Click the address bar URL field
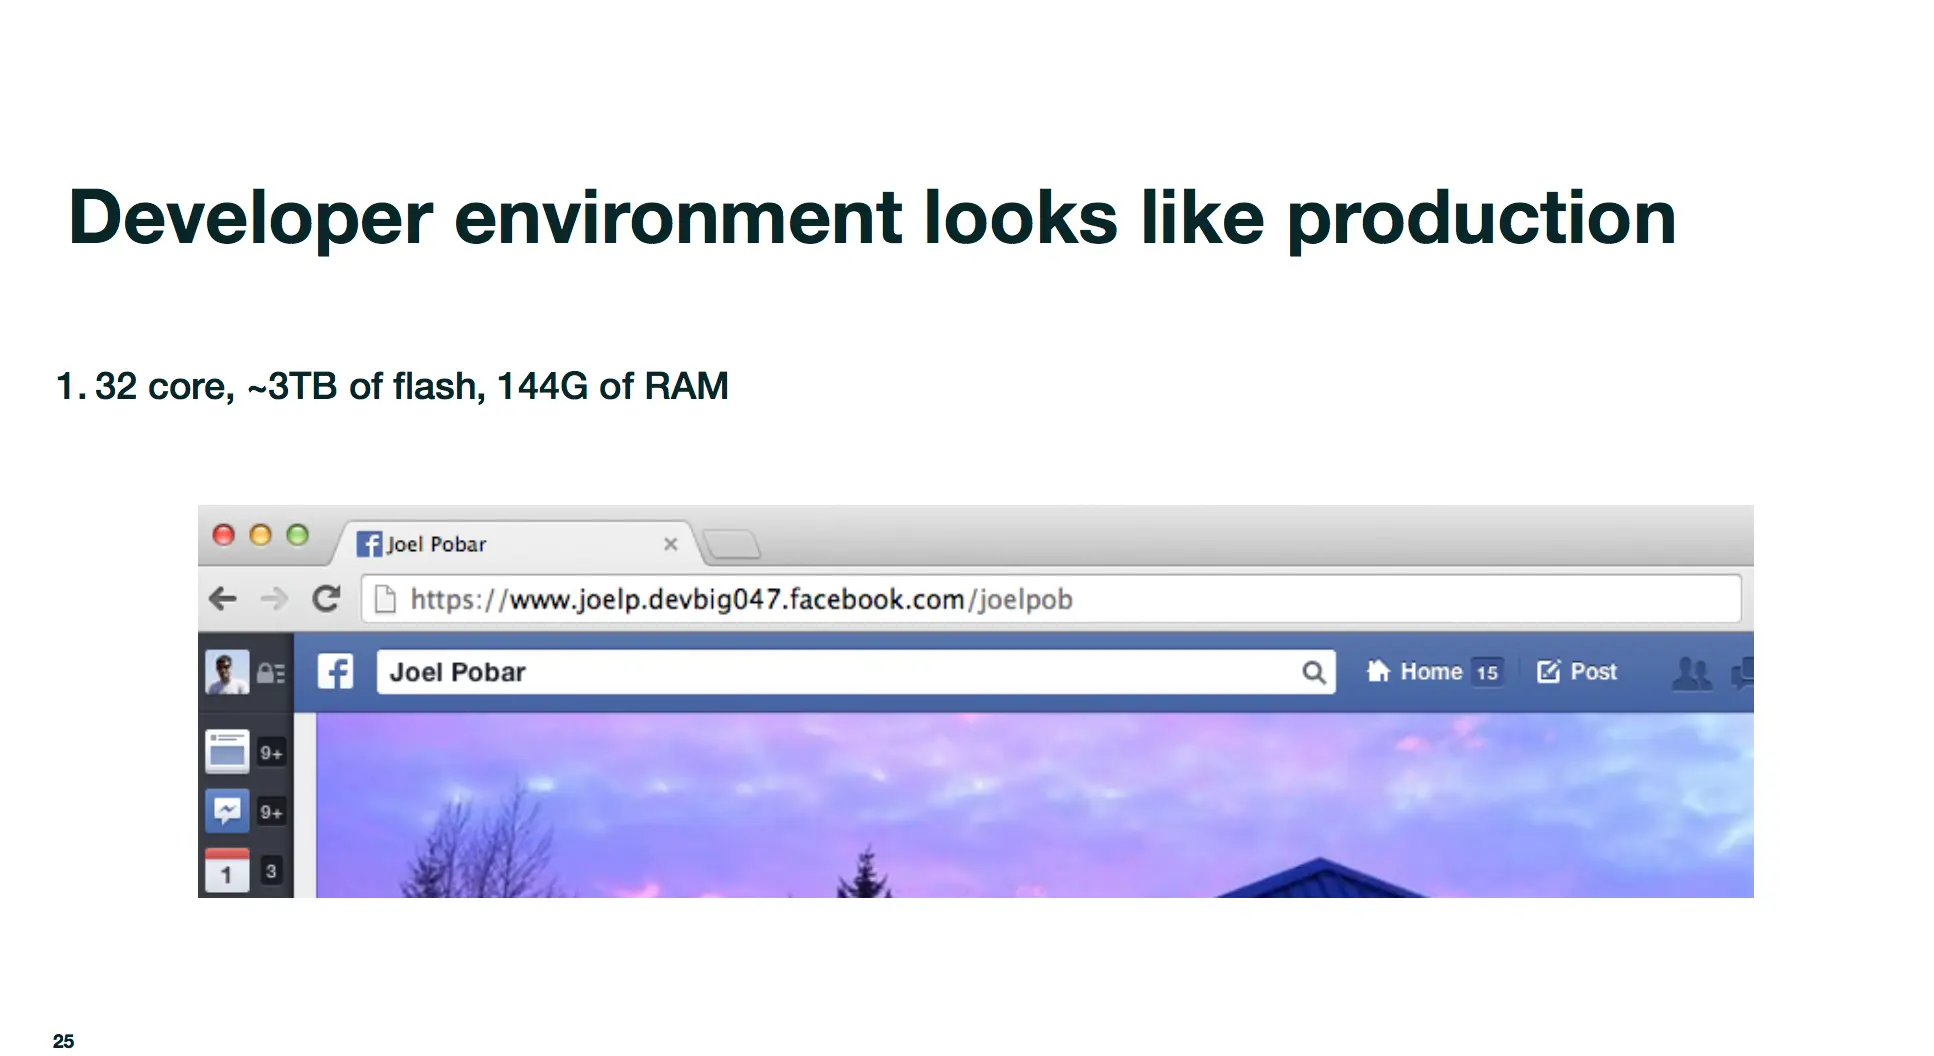This screenshot has width=1934, height=1056. pyautogui.click(x=1051, y=599)
